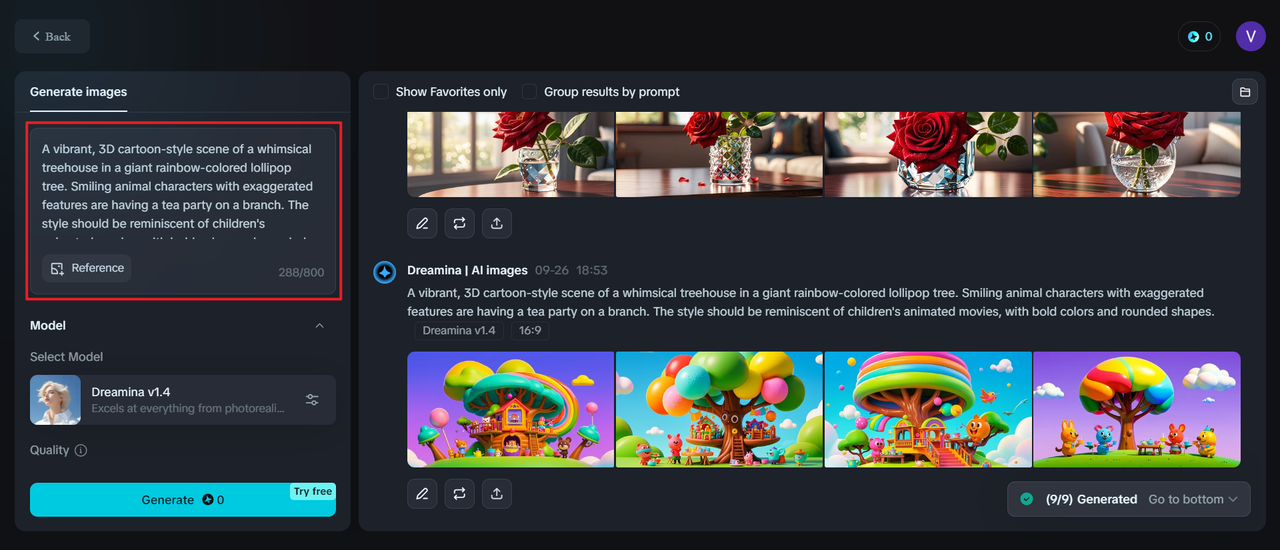The height and width of the screenshot is (550, 1280).
Task: Click the Dreamina AI images logo icon
Action: [384, 272]
